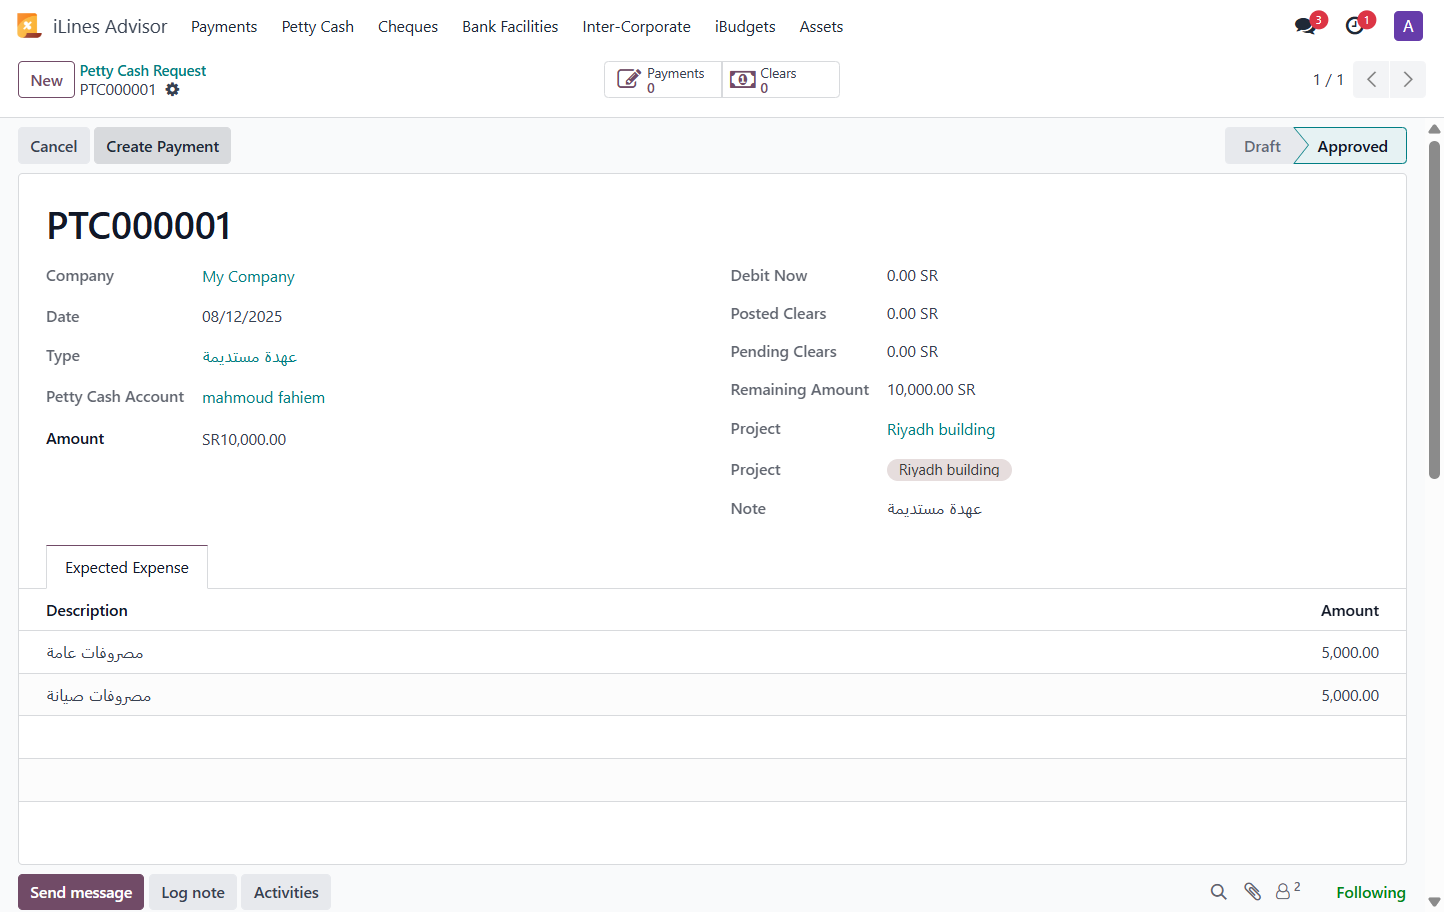Open the Petty Cash Request breadcrumb
Viewport: 1444px width, 912px height.
[143, 71]
